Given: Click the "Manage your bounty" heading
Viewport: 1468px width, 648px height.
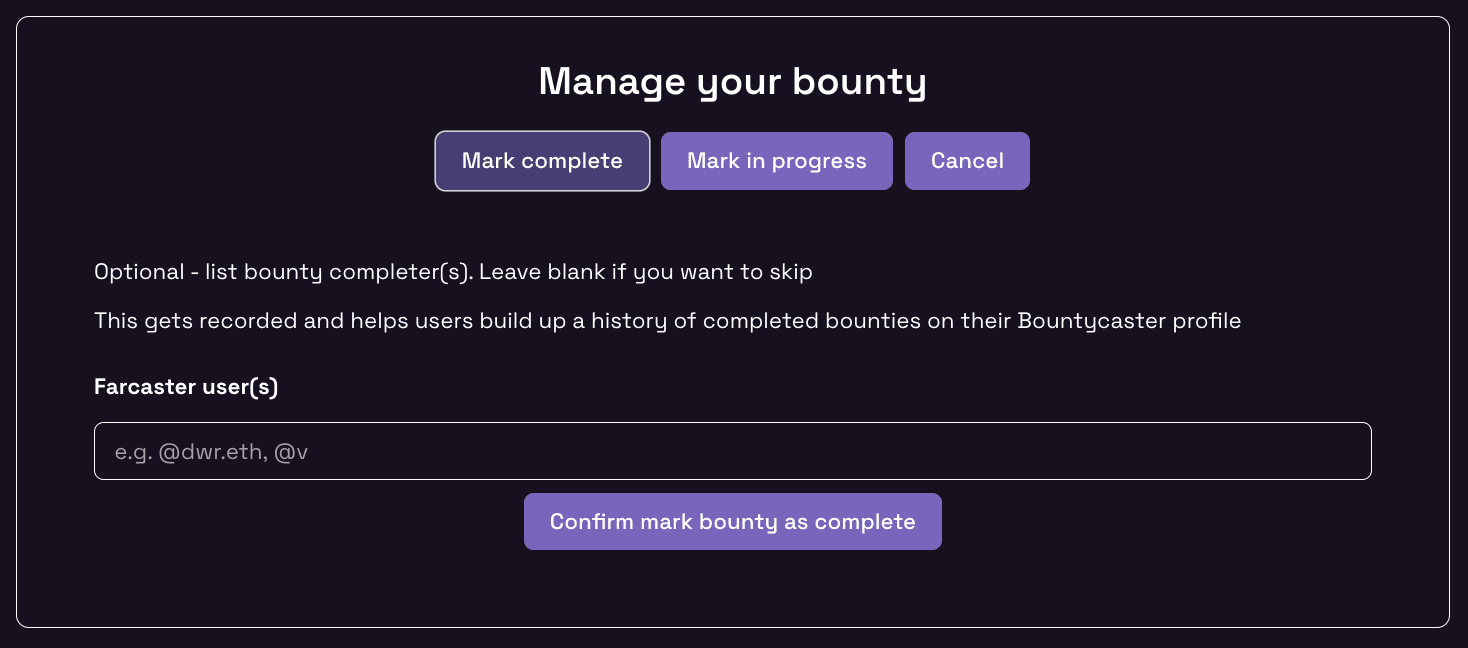Looking at the screenshot, I should [x=732, y=82].
